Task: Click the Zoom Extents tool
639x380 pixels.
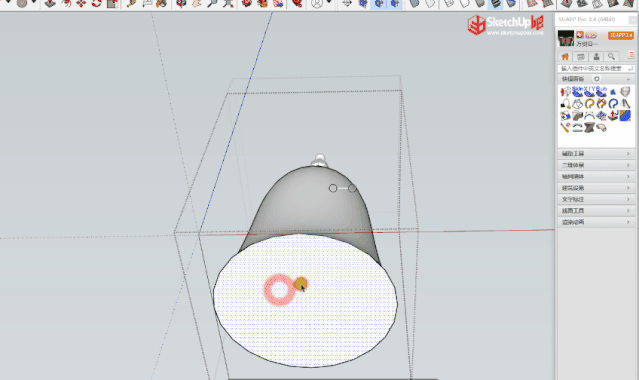Action: (x=228, y=4)
